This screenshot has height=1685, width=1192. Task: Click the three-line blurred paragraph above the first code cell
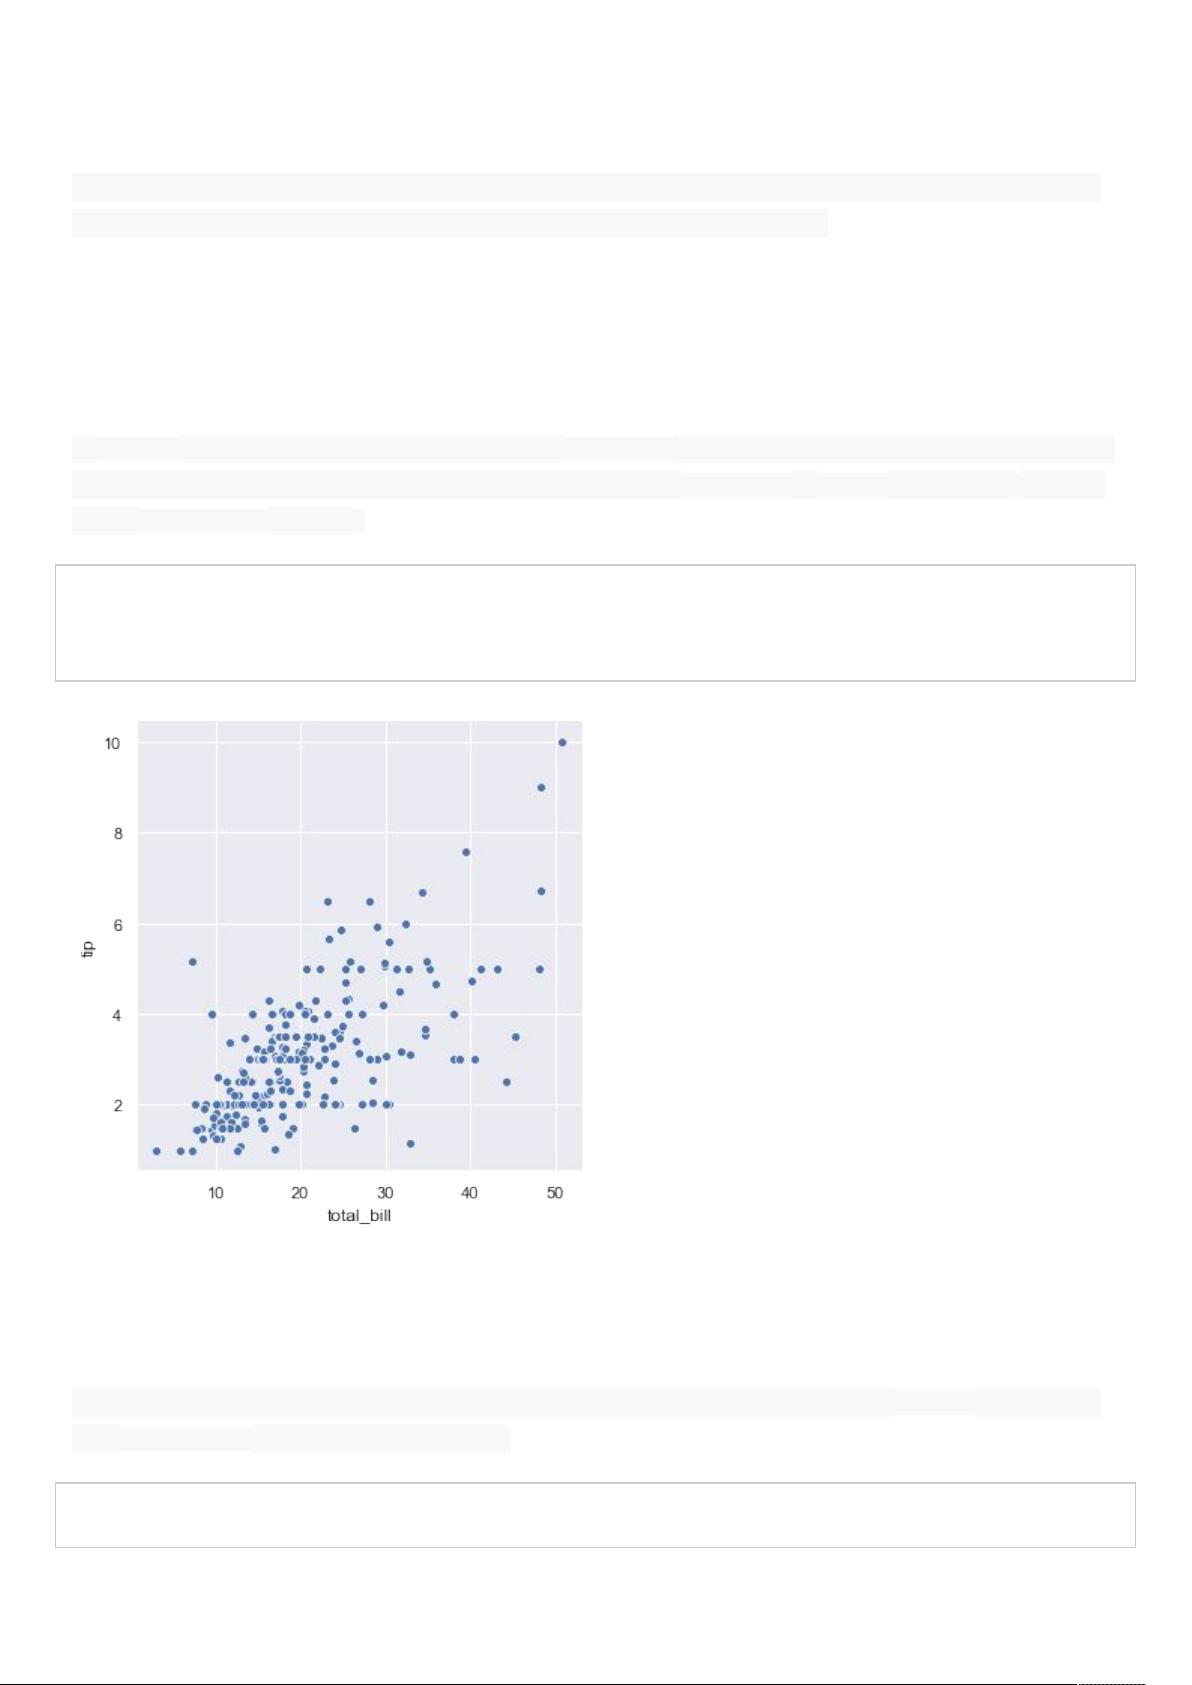[590, 484]
